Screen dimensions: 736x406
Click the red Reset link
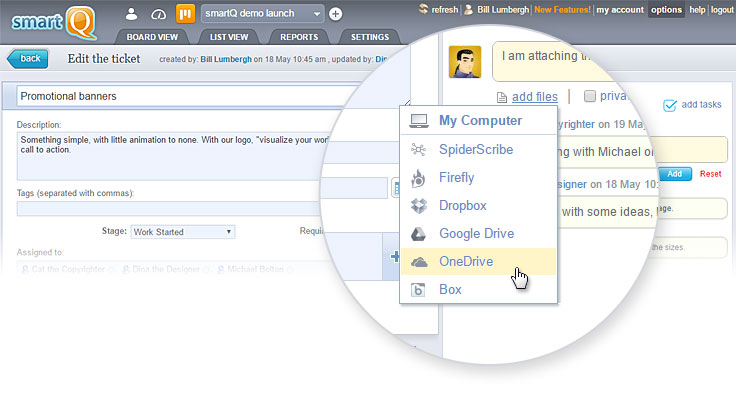[710, 174]
